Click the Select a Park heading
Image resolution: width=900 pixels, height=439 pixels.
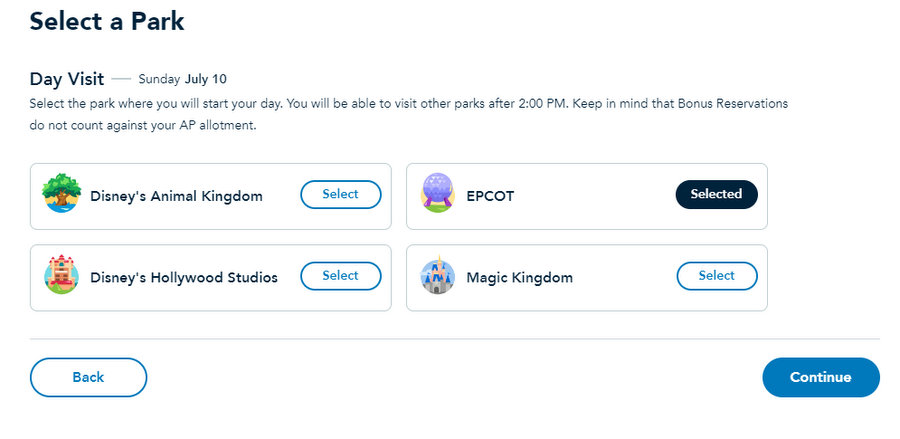[x=107, y=20]
